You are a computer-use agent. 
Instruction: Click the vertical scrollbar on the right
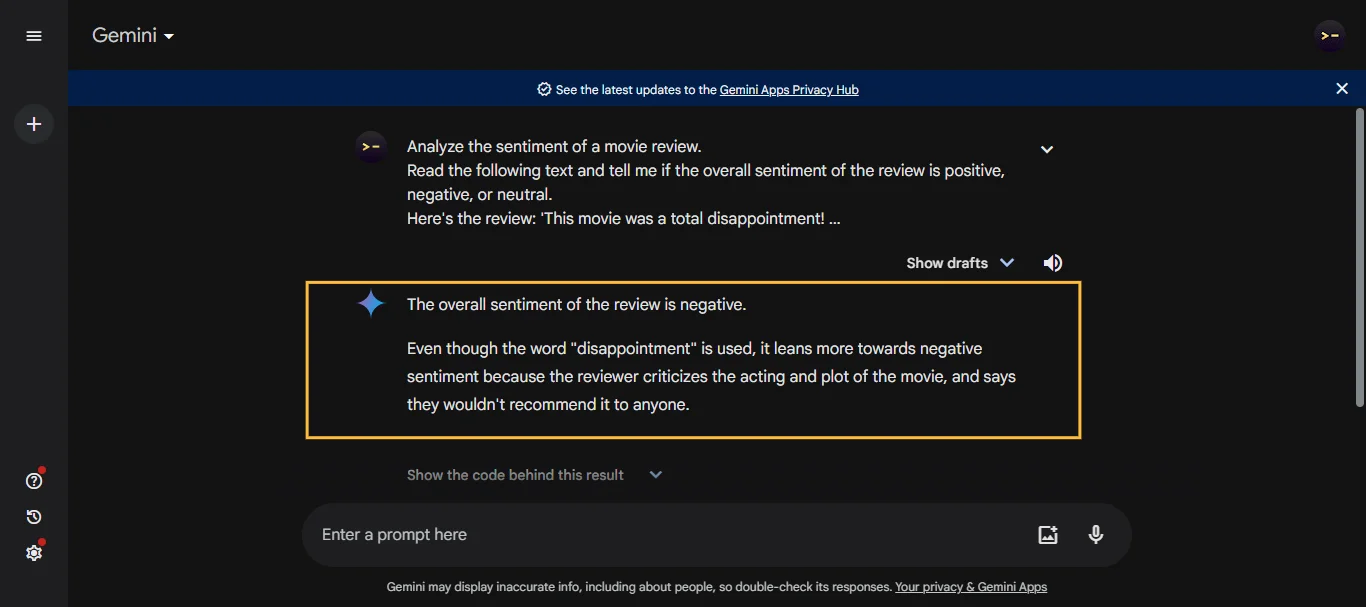[x=1361, y=255]
